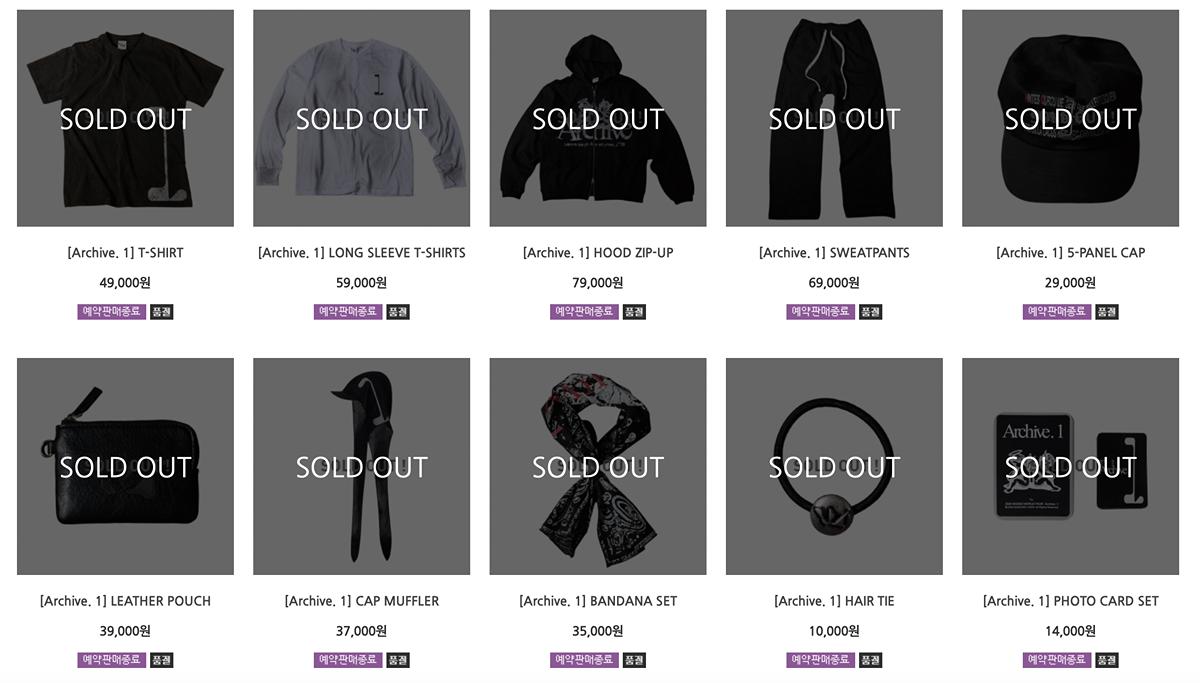Click the black sold-out badge under CAP MUFFLER
Viewport: 1200px width, 683px height.
[x=398, y=660]
